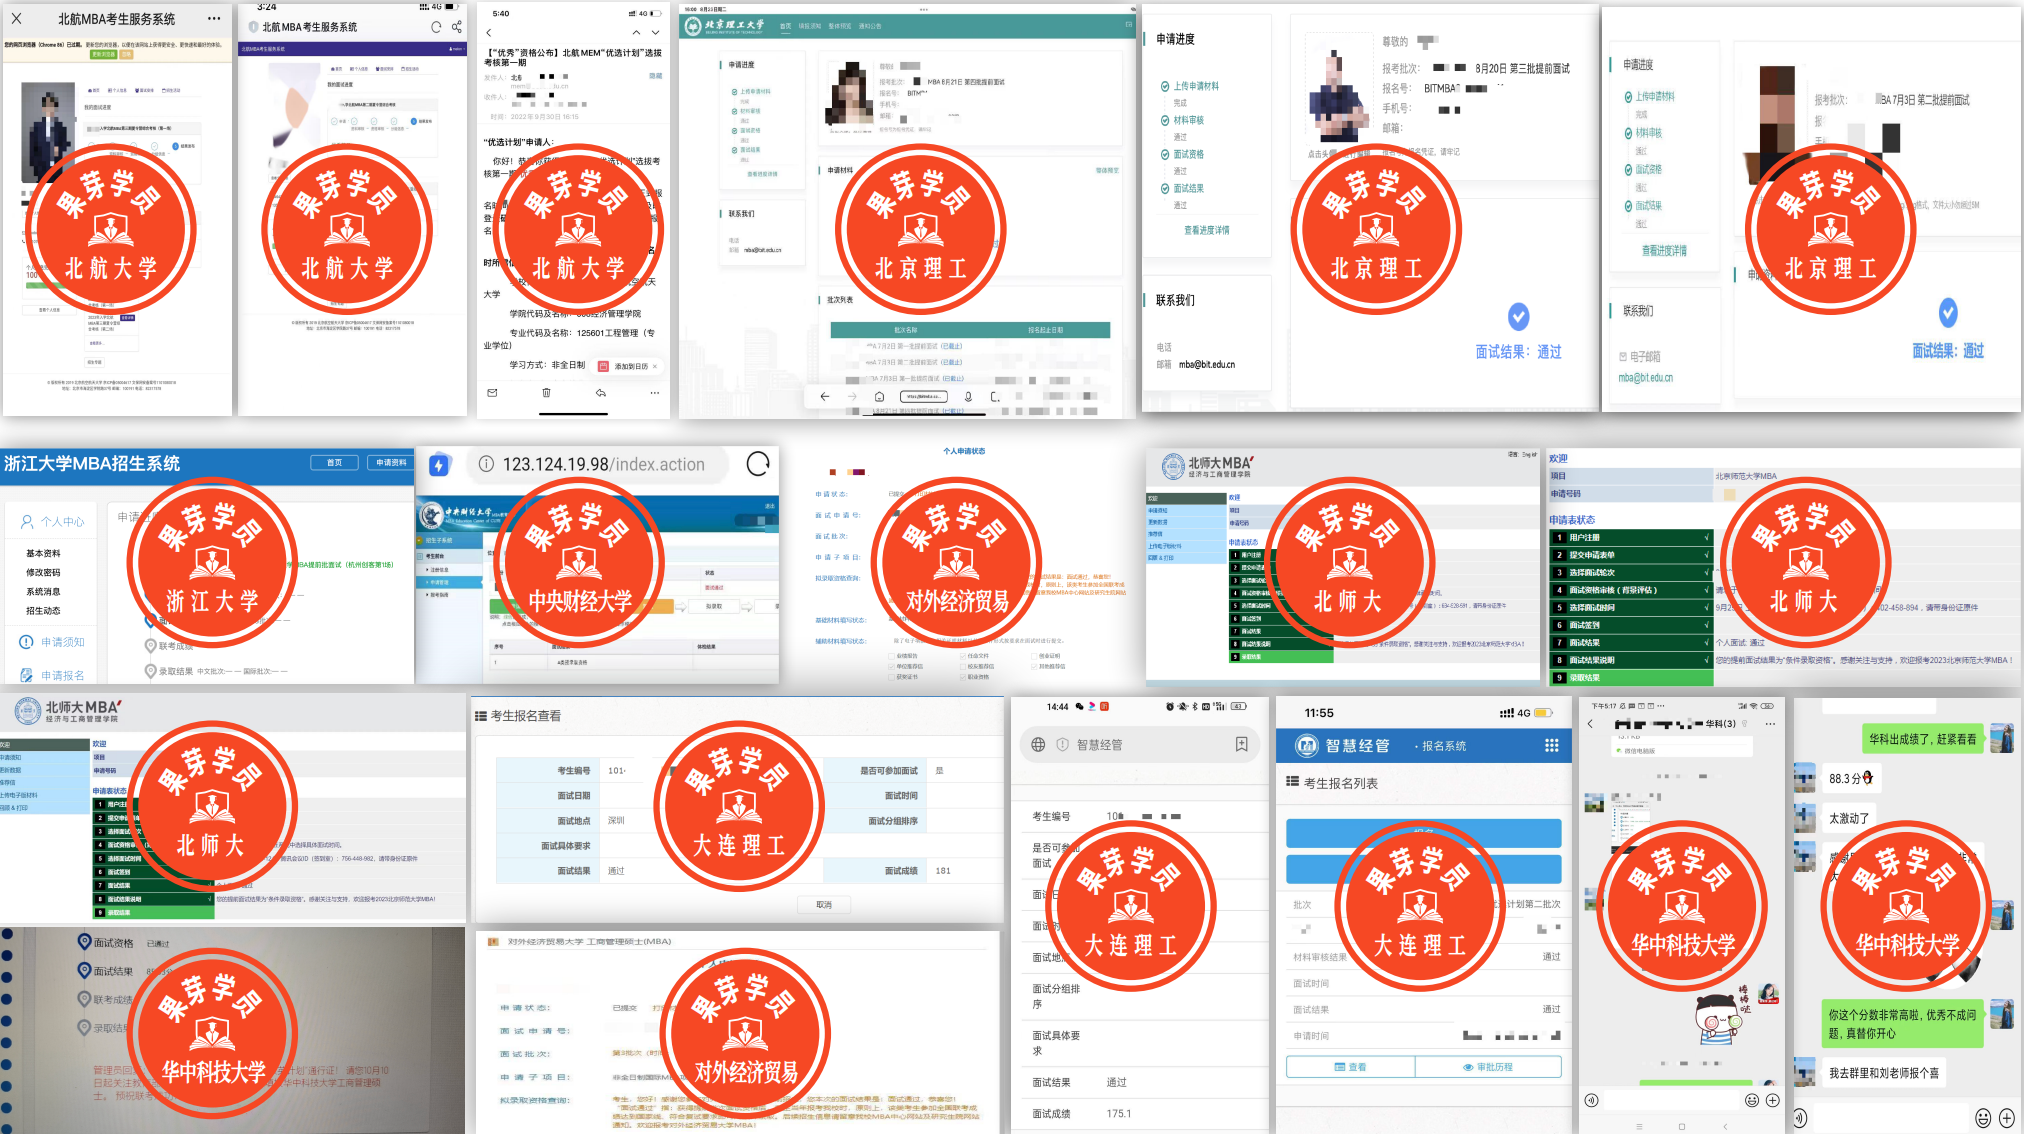The width and height of the screenshot is (2024, 1134).
Task: Click the message input box in 华科(3) chat
Action: 1672,1101
